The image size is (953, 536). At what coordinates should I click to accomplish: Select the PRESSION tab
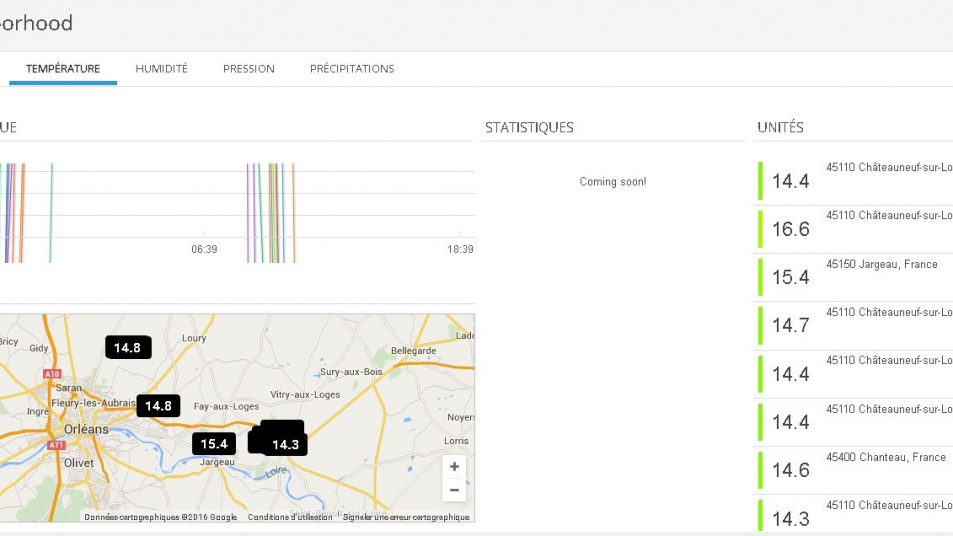(249, 69)
